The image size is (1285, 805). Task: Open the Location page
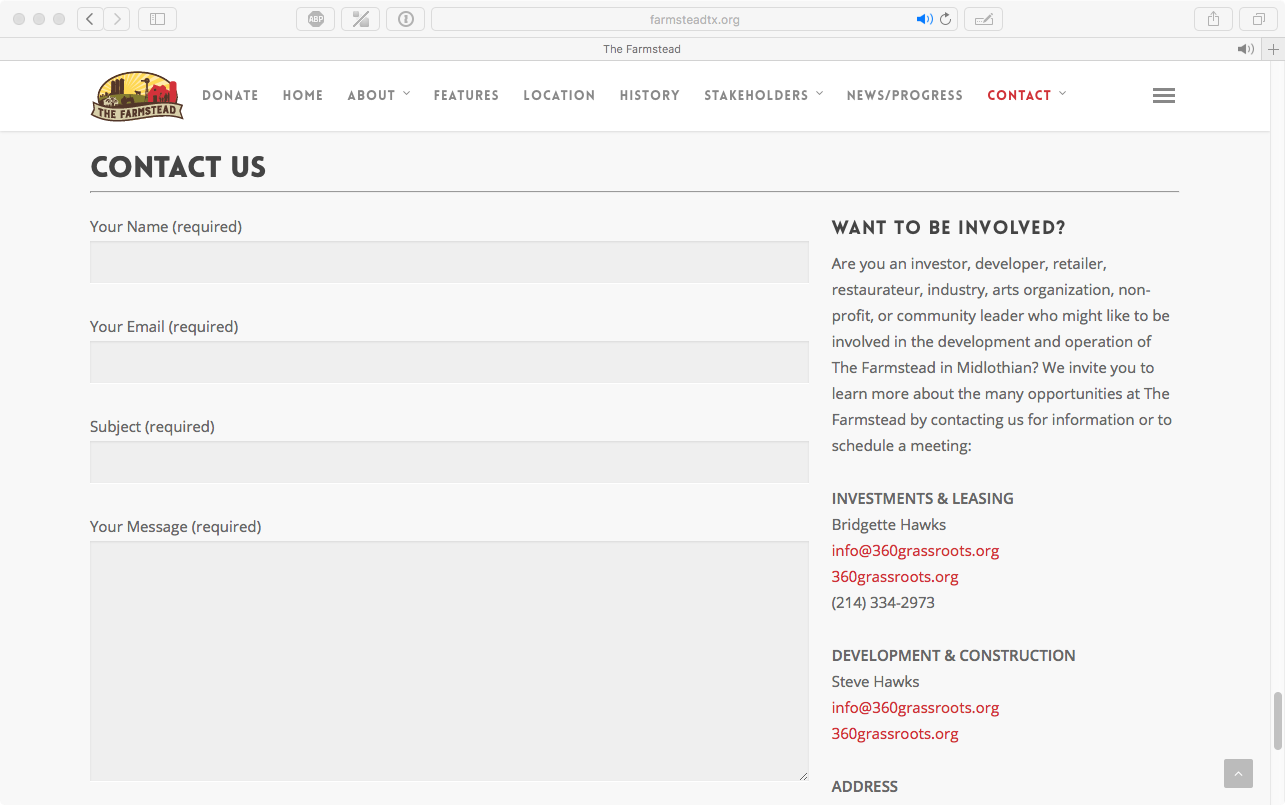[559, 96]
